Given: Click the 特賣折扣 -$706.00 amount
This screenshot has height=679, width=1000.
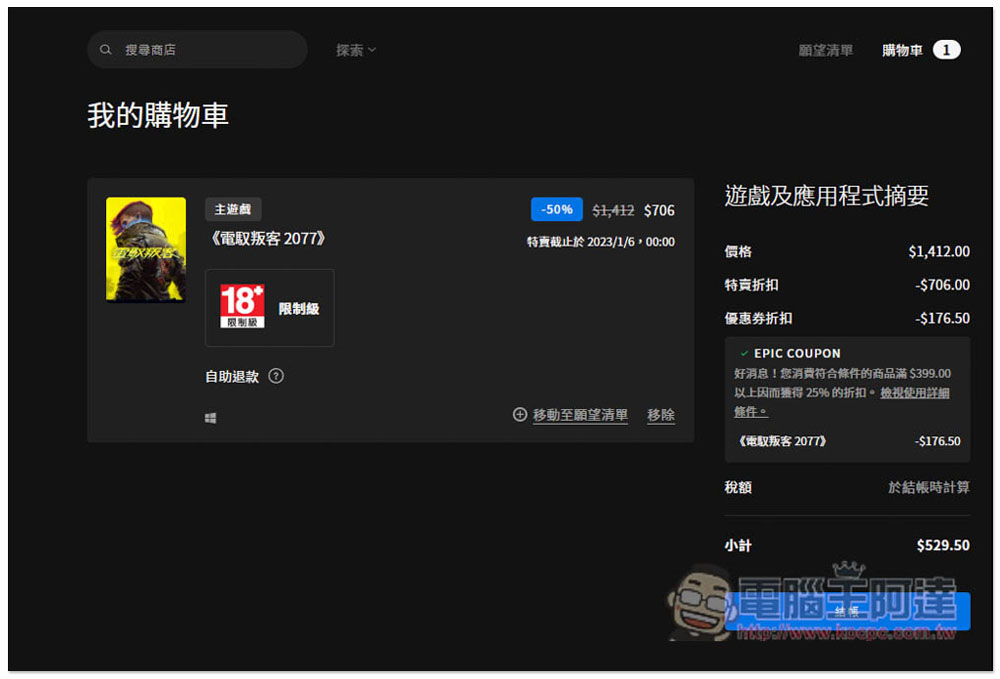Looking at the screenshot, I should click(943, 285).
